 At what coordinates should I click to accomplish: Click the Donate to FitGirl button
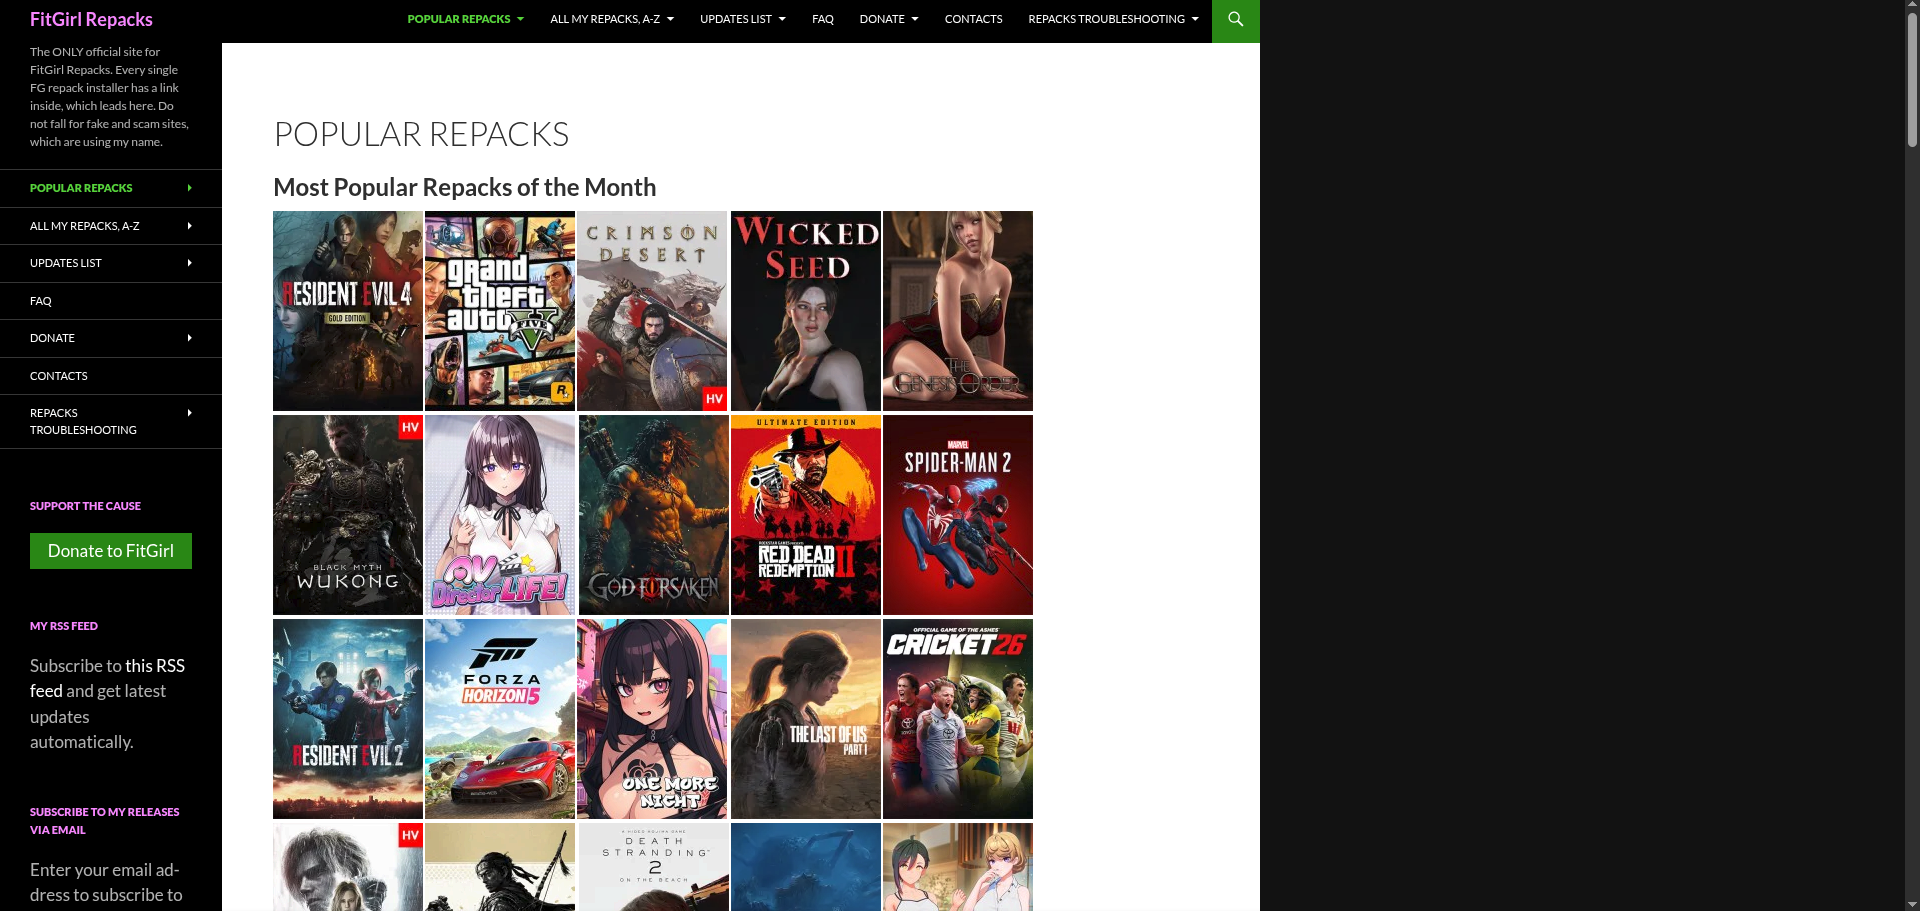[111, 551]
